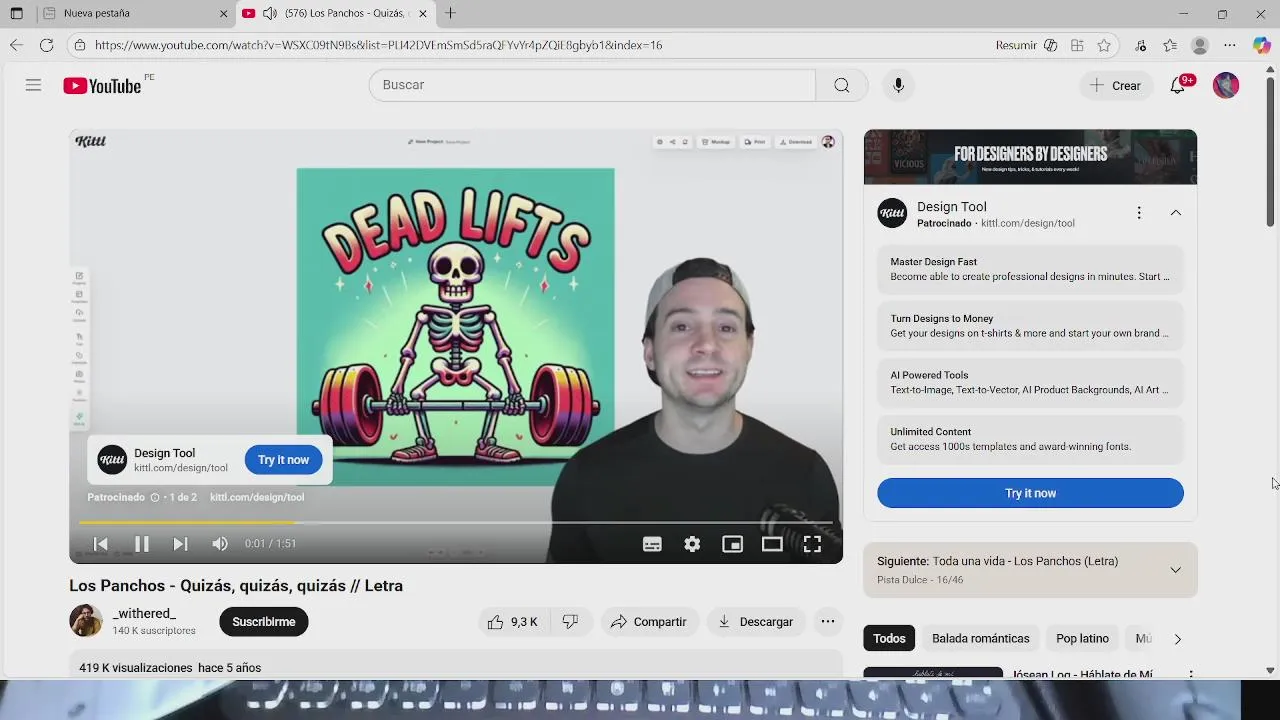
Task: Open the Unlimited Content ad item
Action: (1030, 440)
